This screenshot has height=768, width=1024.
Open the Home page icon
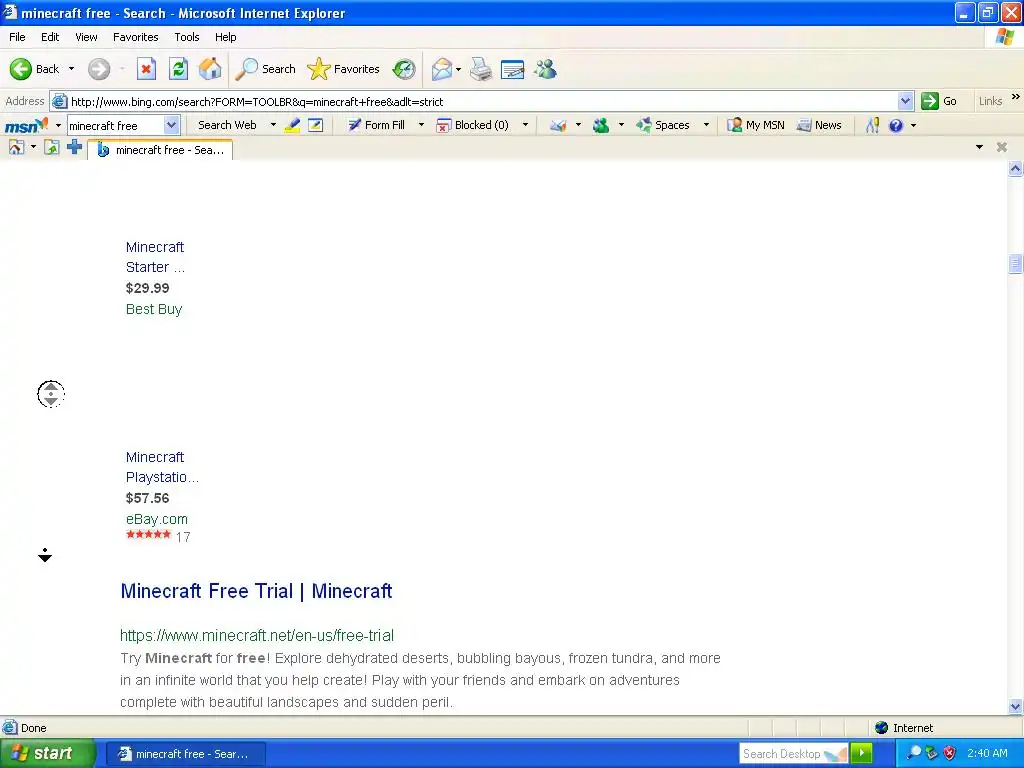pos(210,69)
